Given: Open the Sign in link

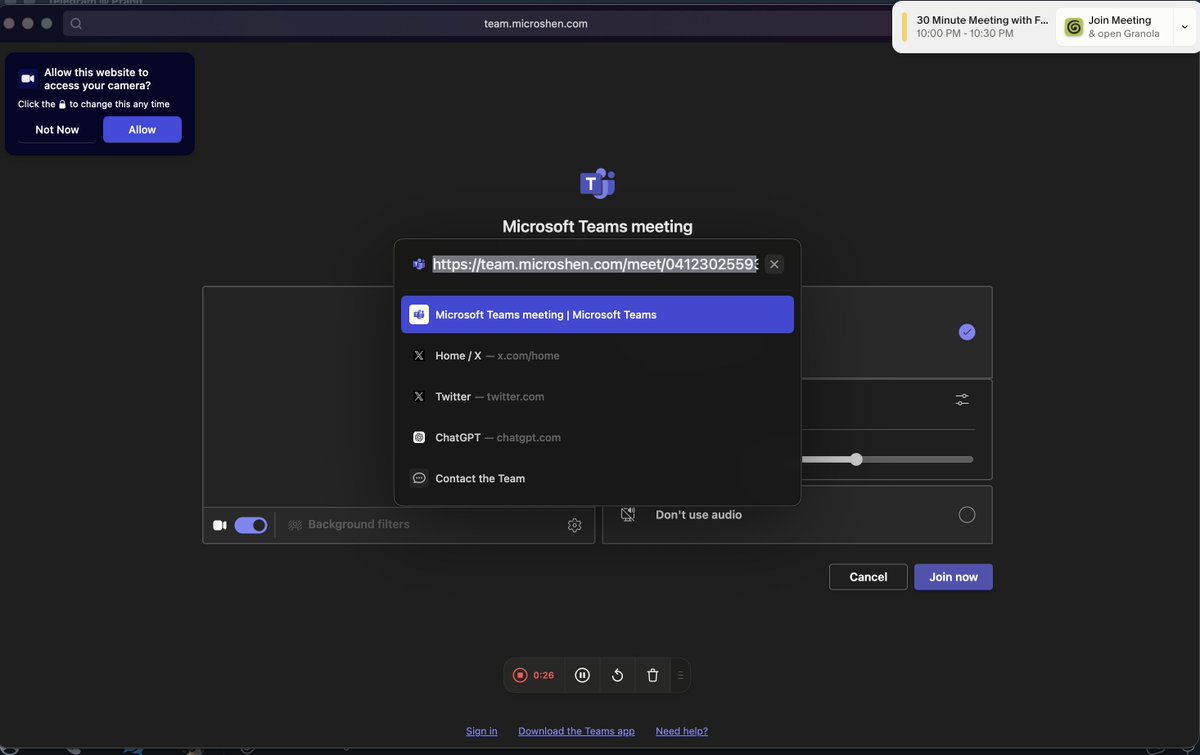Looking at the screenshot, I should pos(481,731).
